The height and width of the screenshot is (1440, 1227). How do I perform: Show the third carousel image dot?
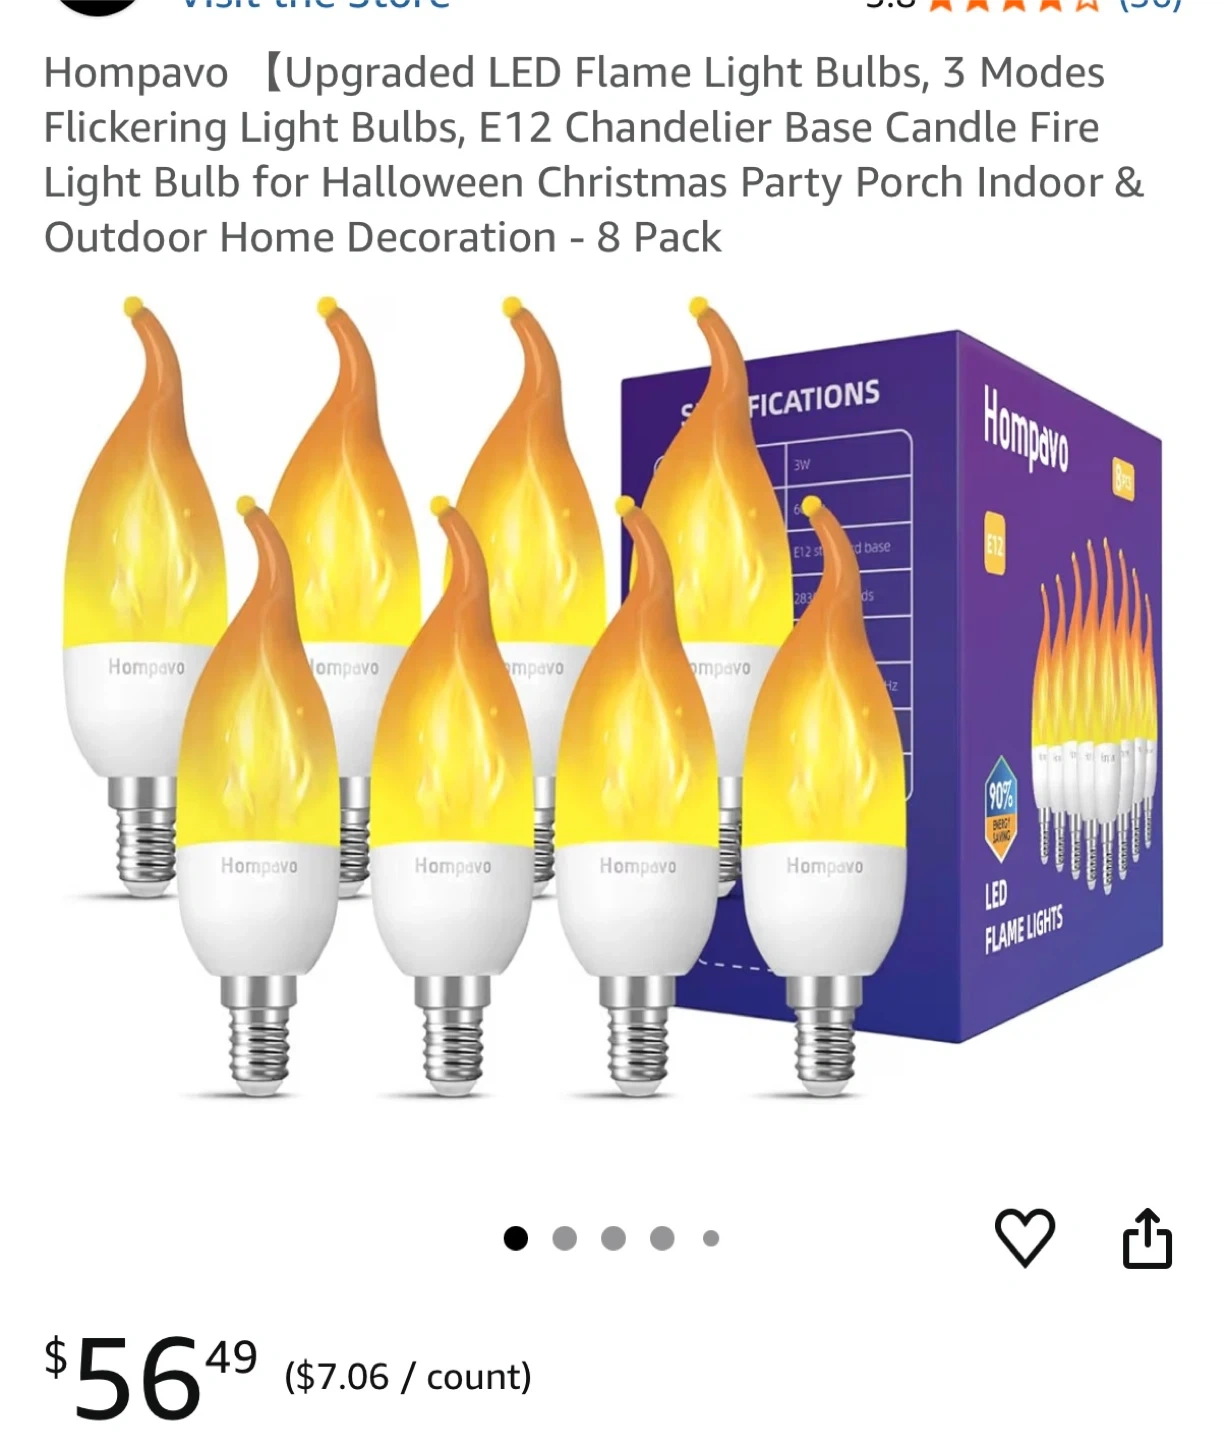[613, 1239]
